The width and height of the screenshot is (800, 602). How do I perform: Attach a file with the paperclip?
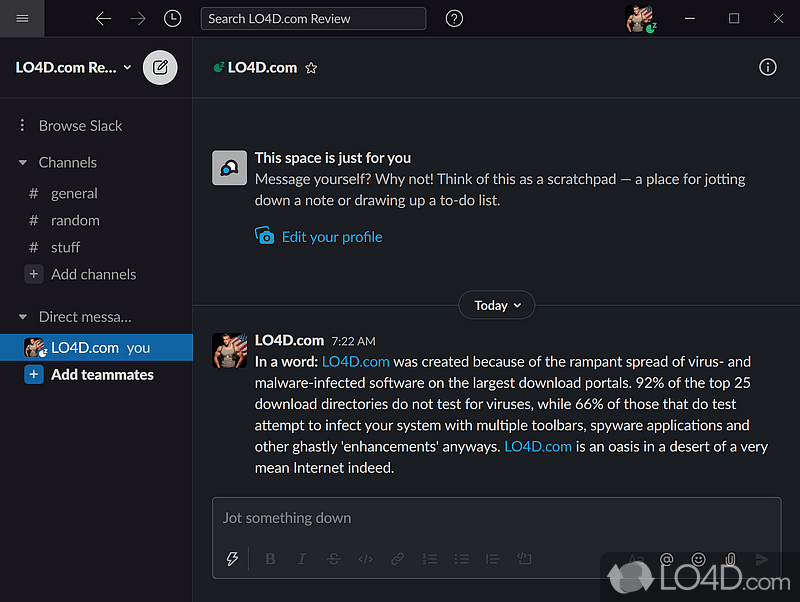coord(731,559)
